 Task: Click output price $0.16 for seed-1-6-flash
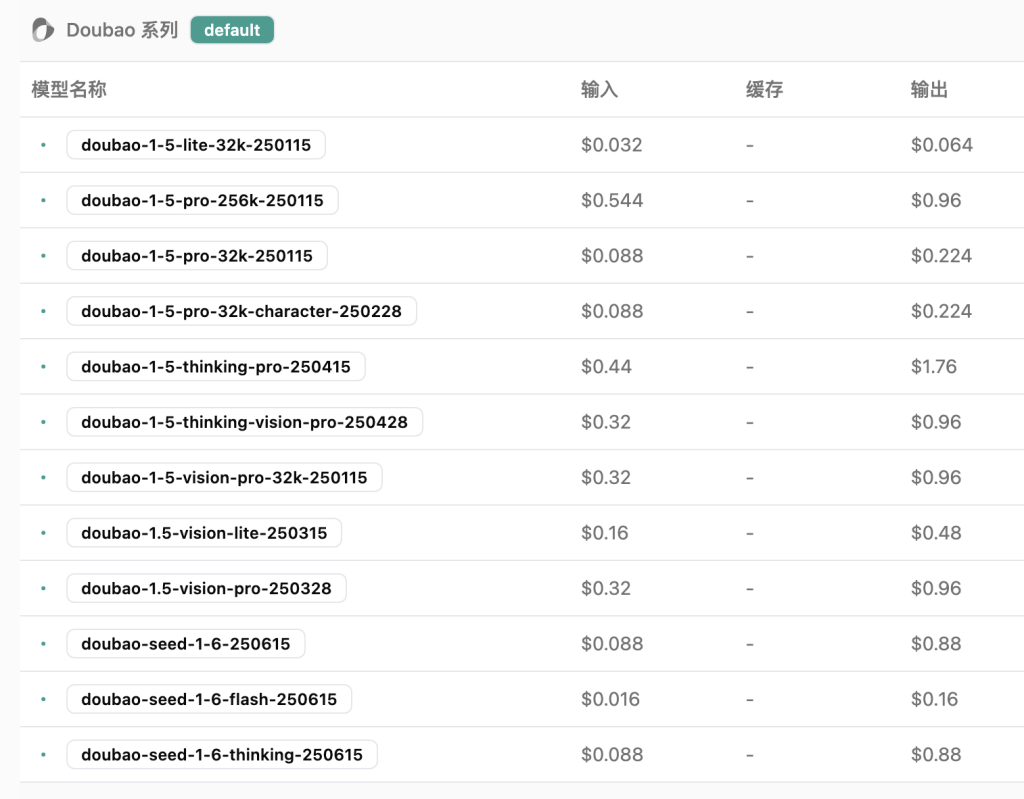pyautogui.click(x=934, y=700)
